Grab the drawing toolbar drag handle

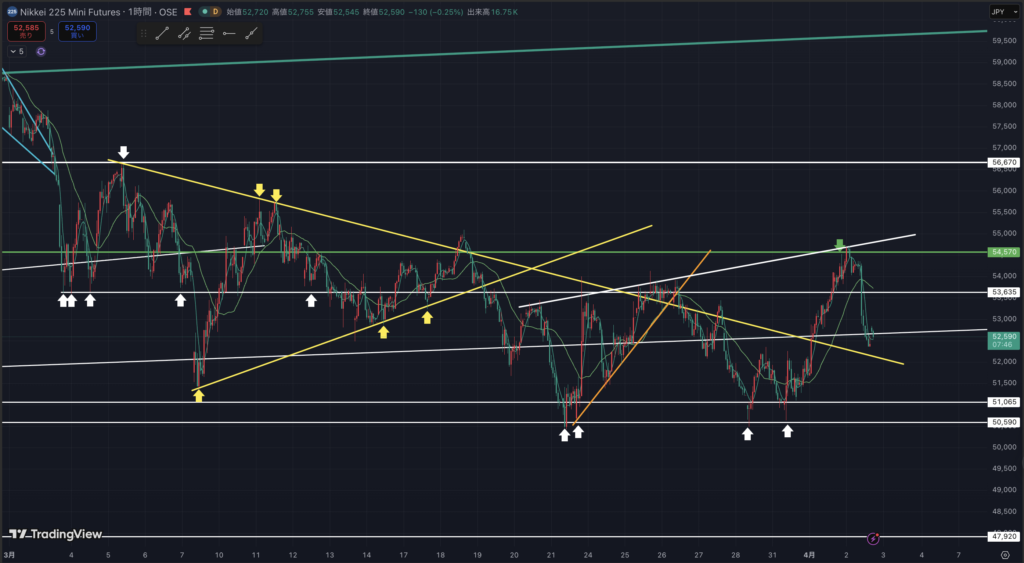(144, 33)
